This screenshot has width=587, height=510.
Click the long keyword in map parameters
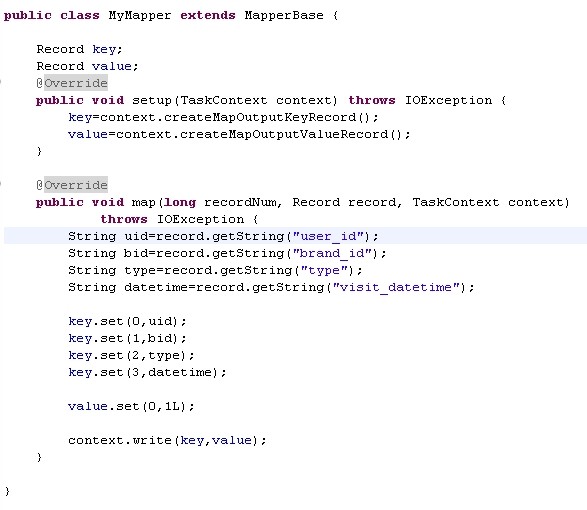tap(180, 203)
